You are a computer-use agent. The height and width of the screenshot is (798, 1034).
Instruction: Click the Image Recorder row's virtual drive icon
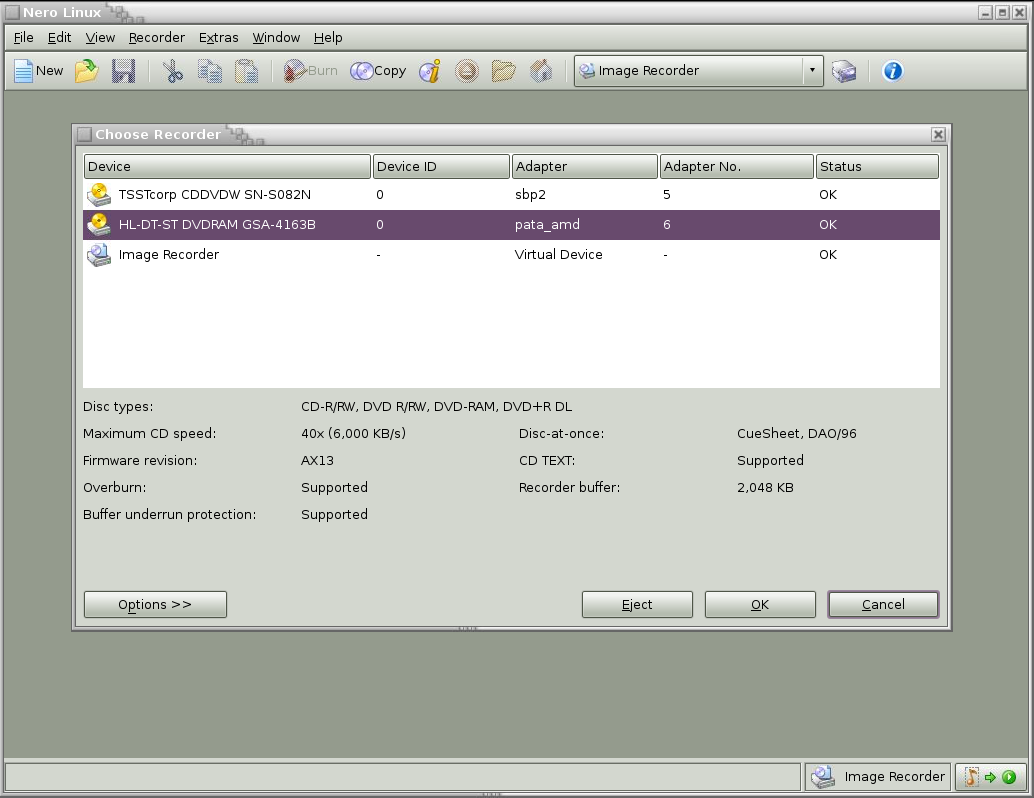tap(99, 255)
